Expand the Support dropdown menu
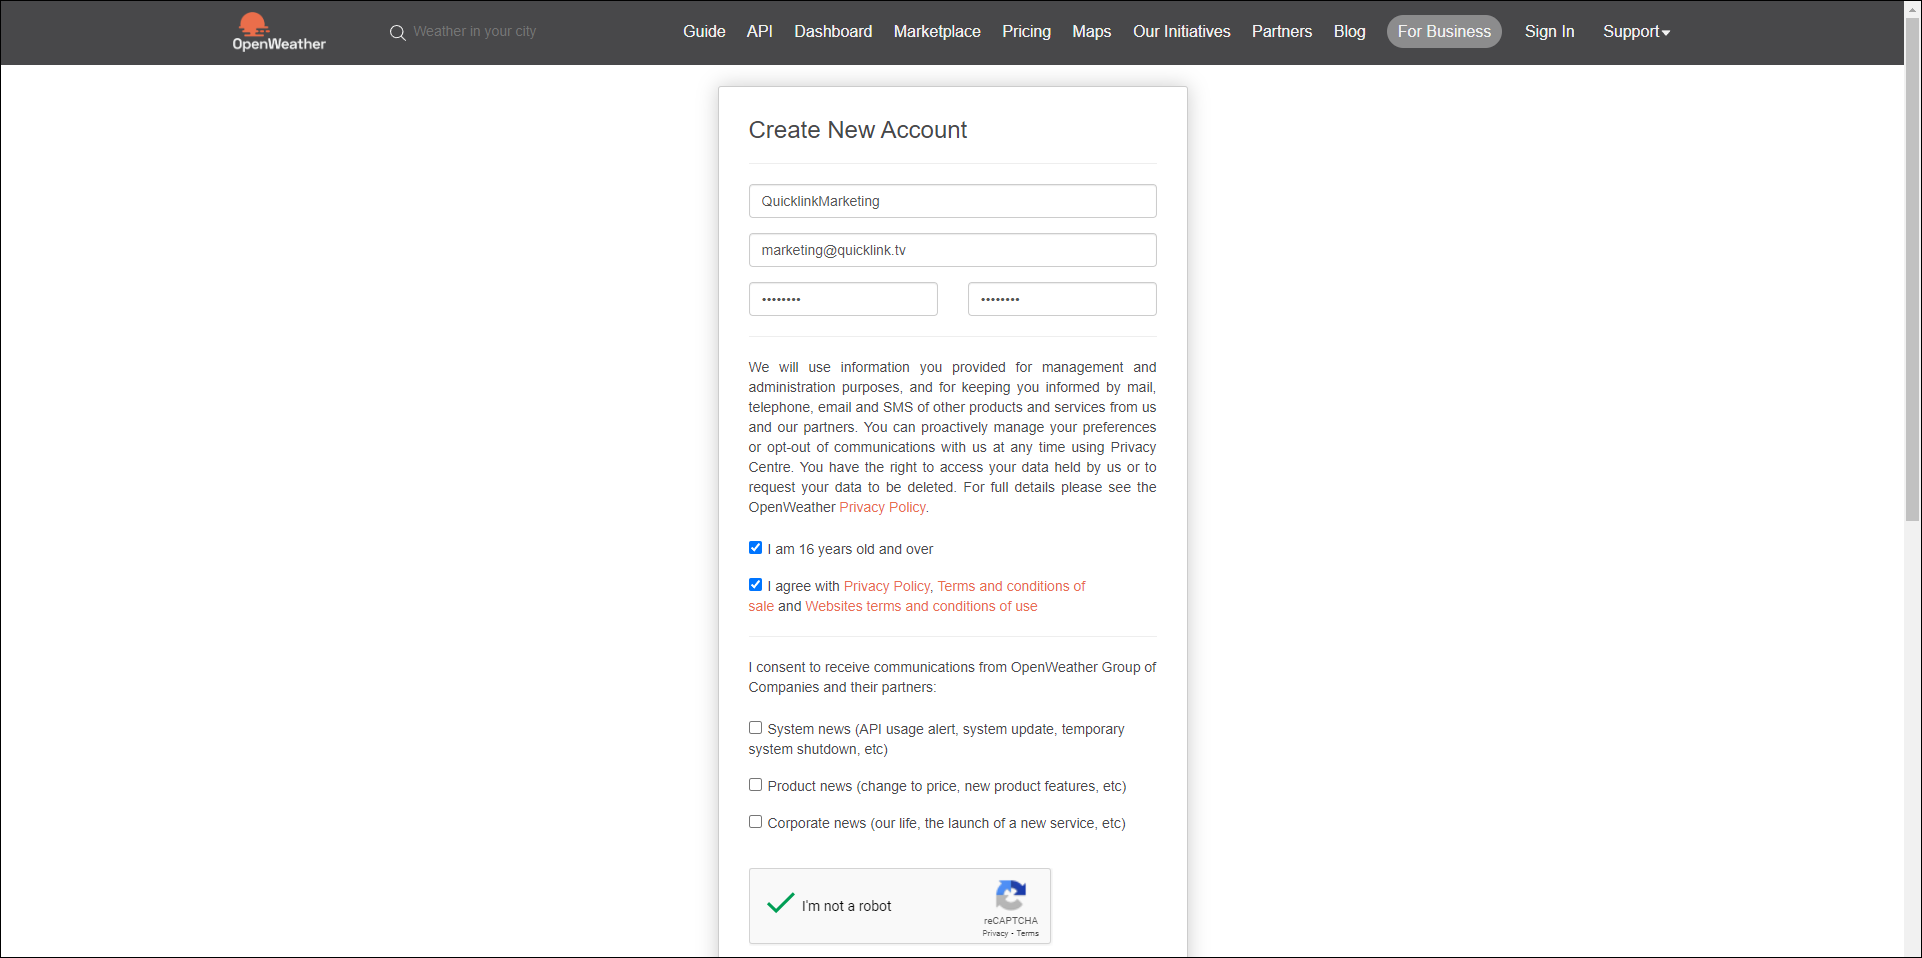 pyautogui.click(x=1635, y=32)
